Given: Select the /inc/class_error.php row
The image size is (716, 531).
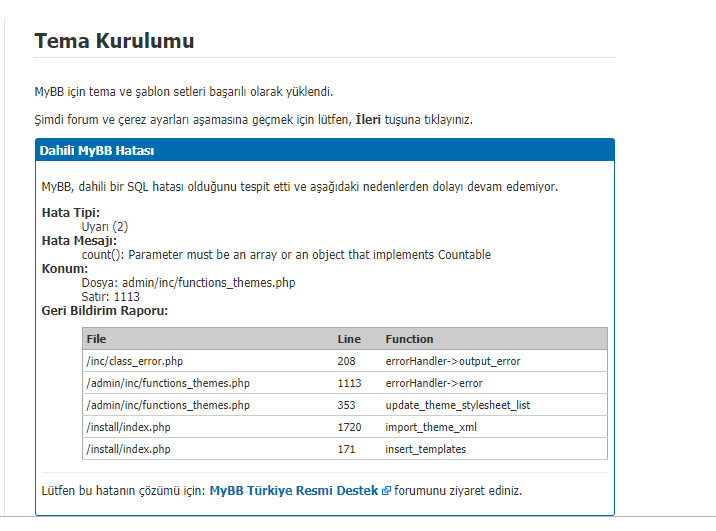Looking at the screenshot, I should coord(345,361).
